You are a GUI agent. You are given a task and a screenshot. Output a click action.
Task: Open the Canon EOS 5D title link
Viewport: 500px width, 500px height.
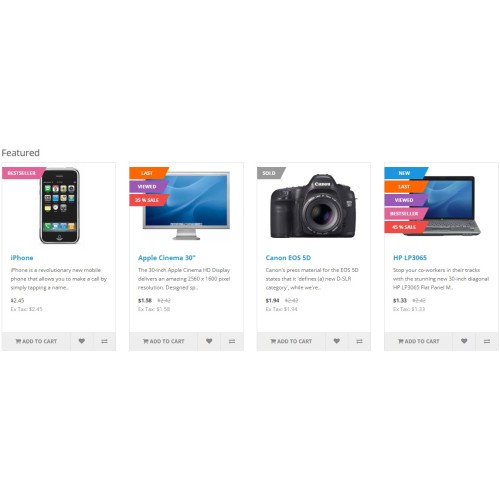click(288, 258)
